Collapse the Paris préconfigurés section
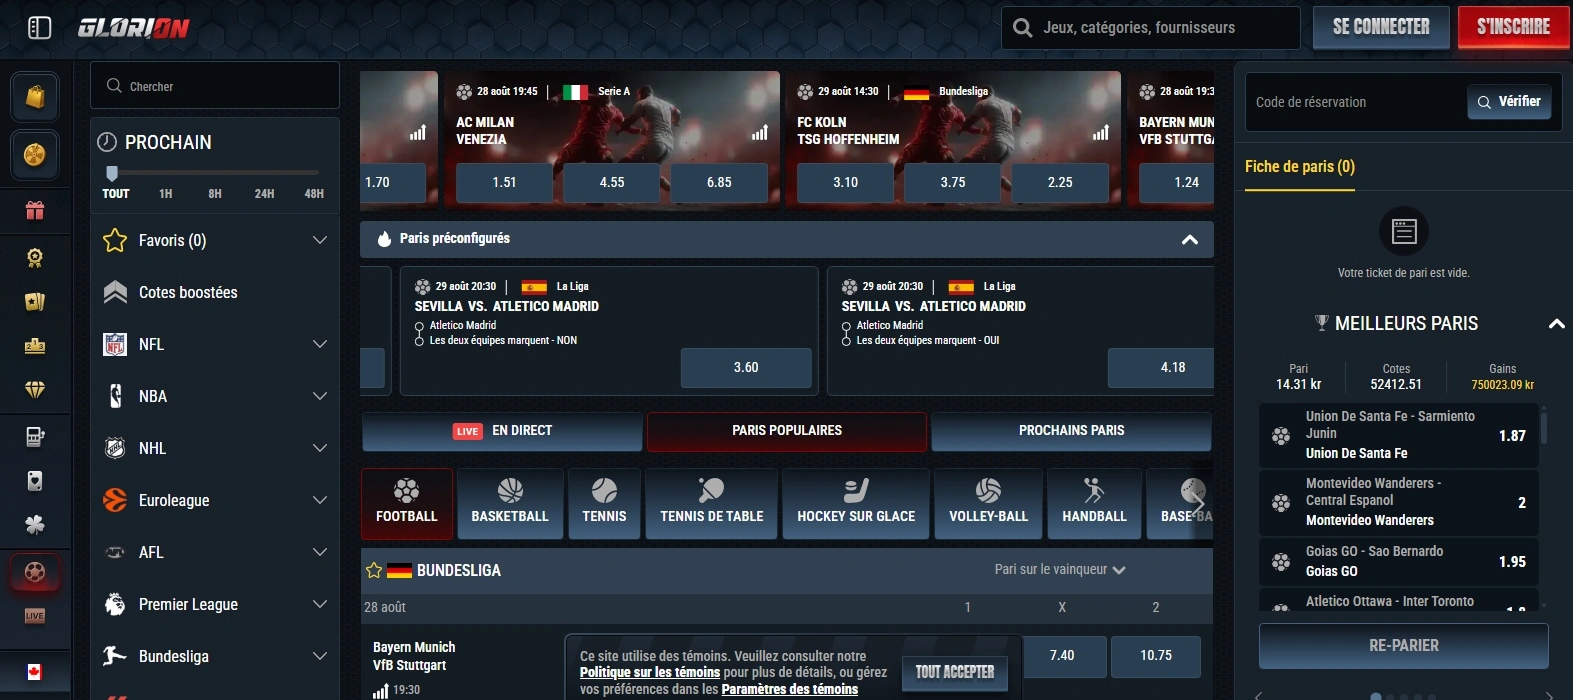 (x=1190, y=239)
